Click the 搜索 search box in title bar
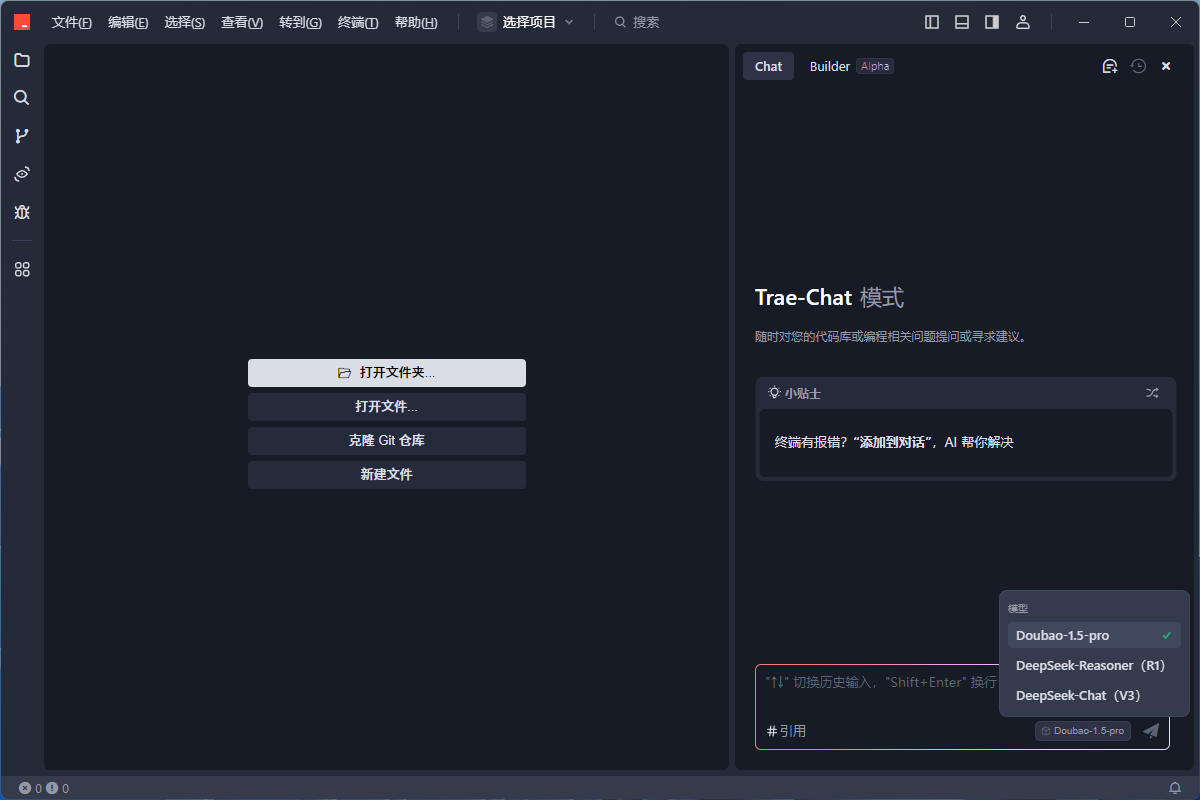 click(x=637, y=22)
